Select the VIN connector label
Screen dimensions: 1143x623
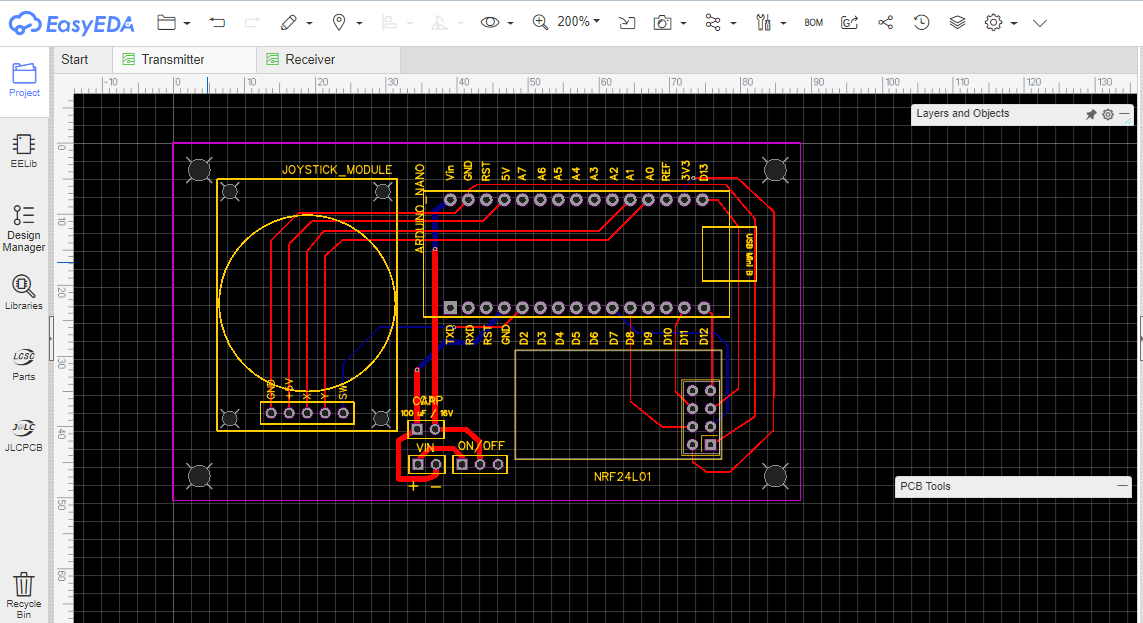click(x=425, y=447)
